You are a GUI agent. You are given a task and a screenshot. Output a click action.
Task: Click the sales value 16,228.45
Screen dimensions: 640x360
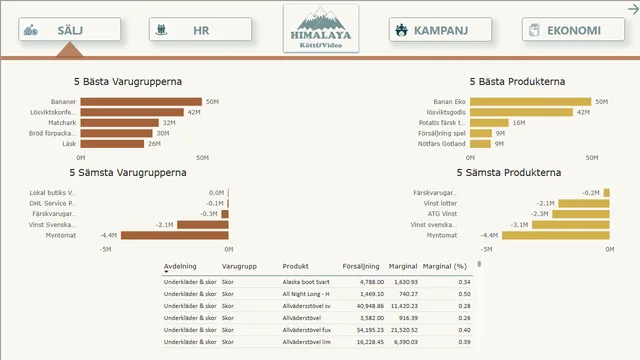tap(370, 342)
